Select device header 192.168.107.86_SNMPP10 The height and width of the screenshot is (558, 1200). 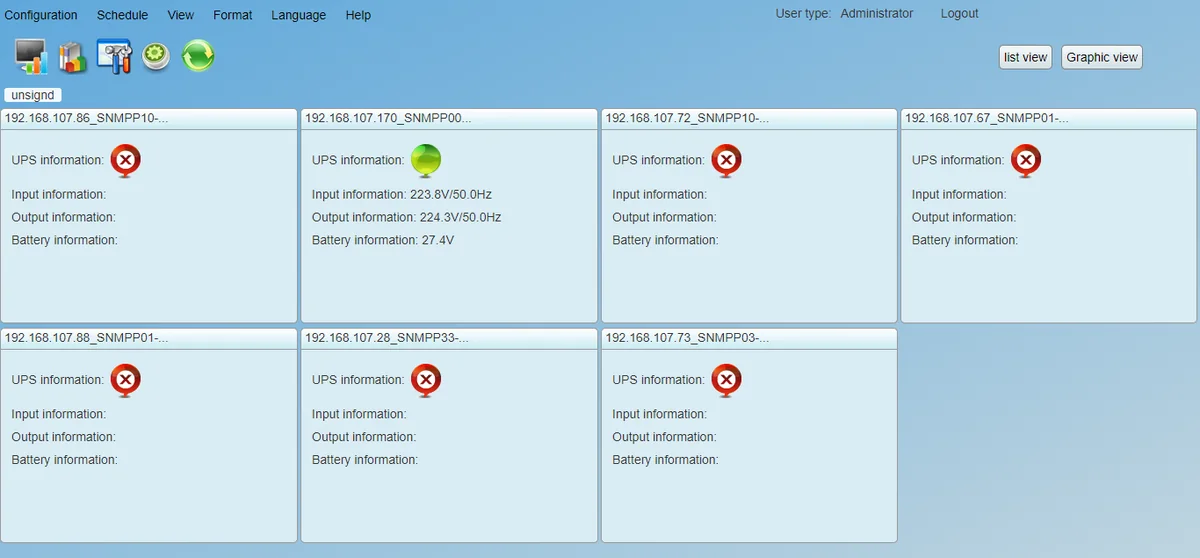point(149,118)
